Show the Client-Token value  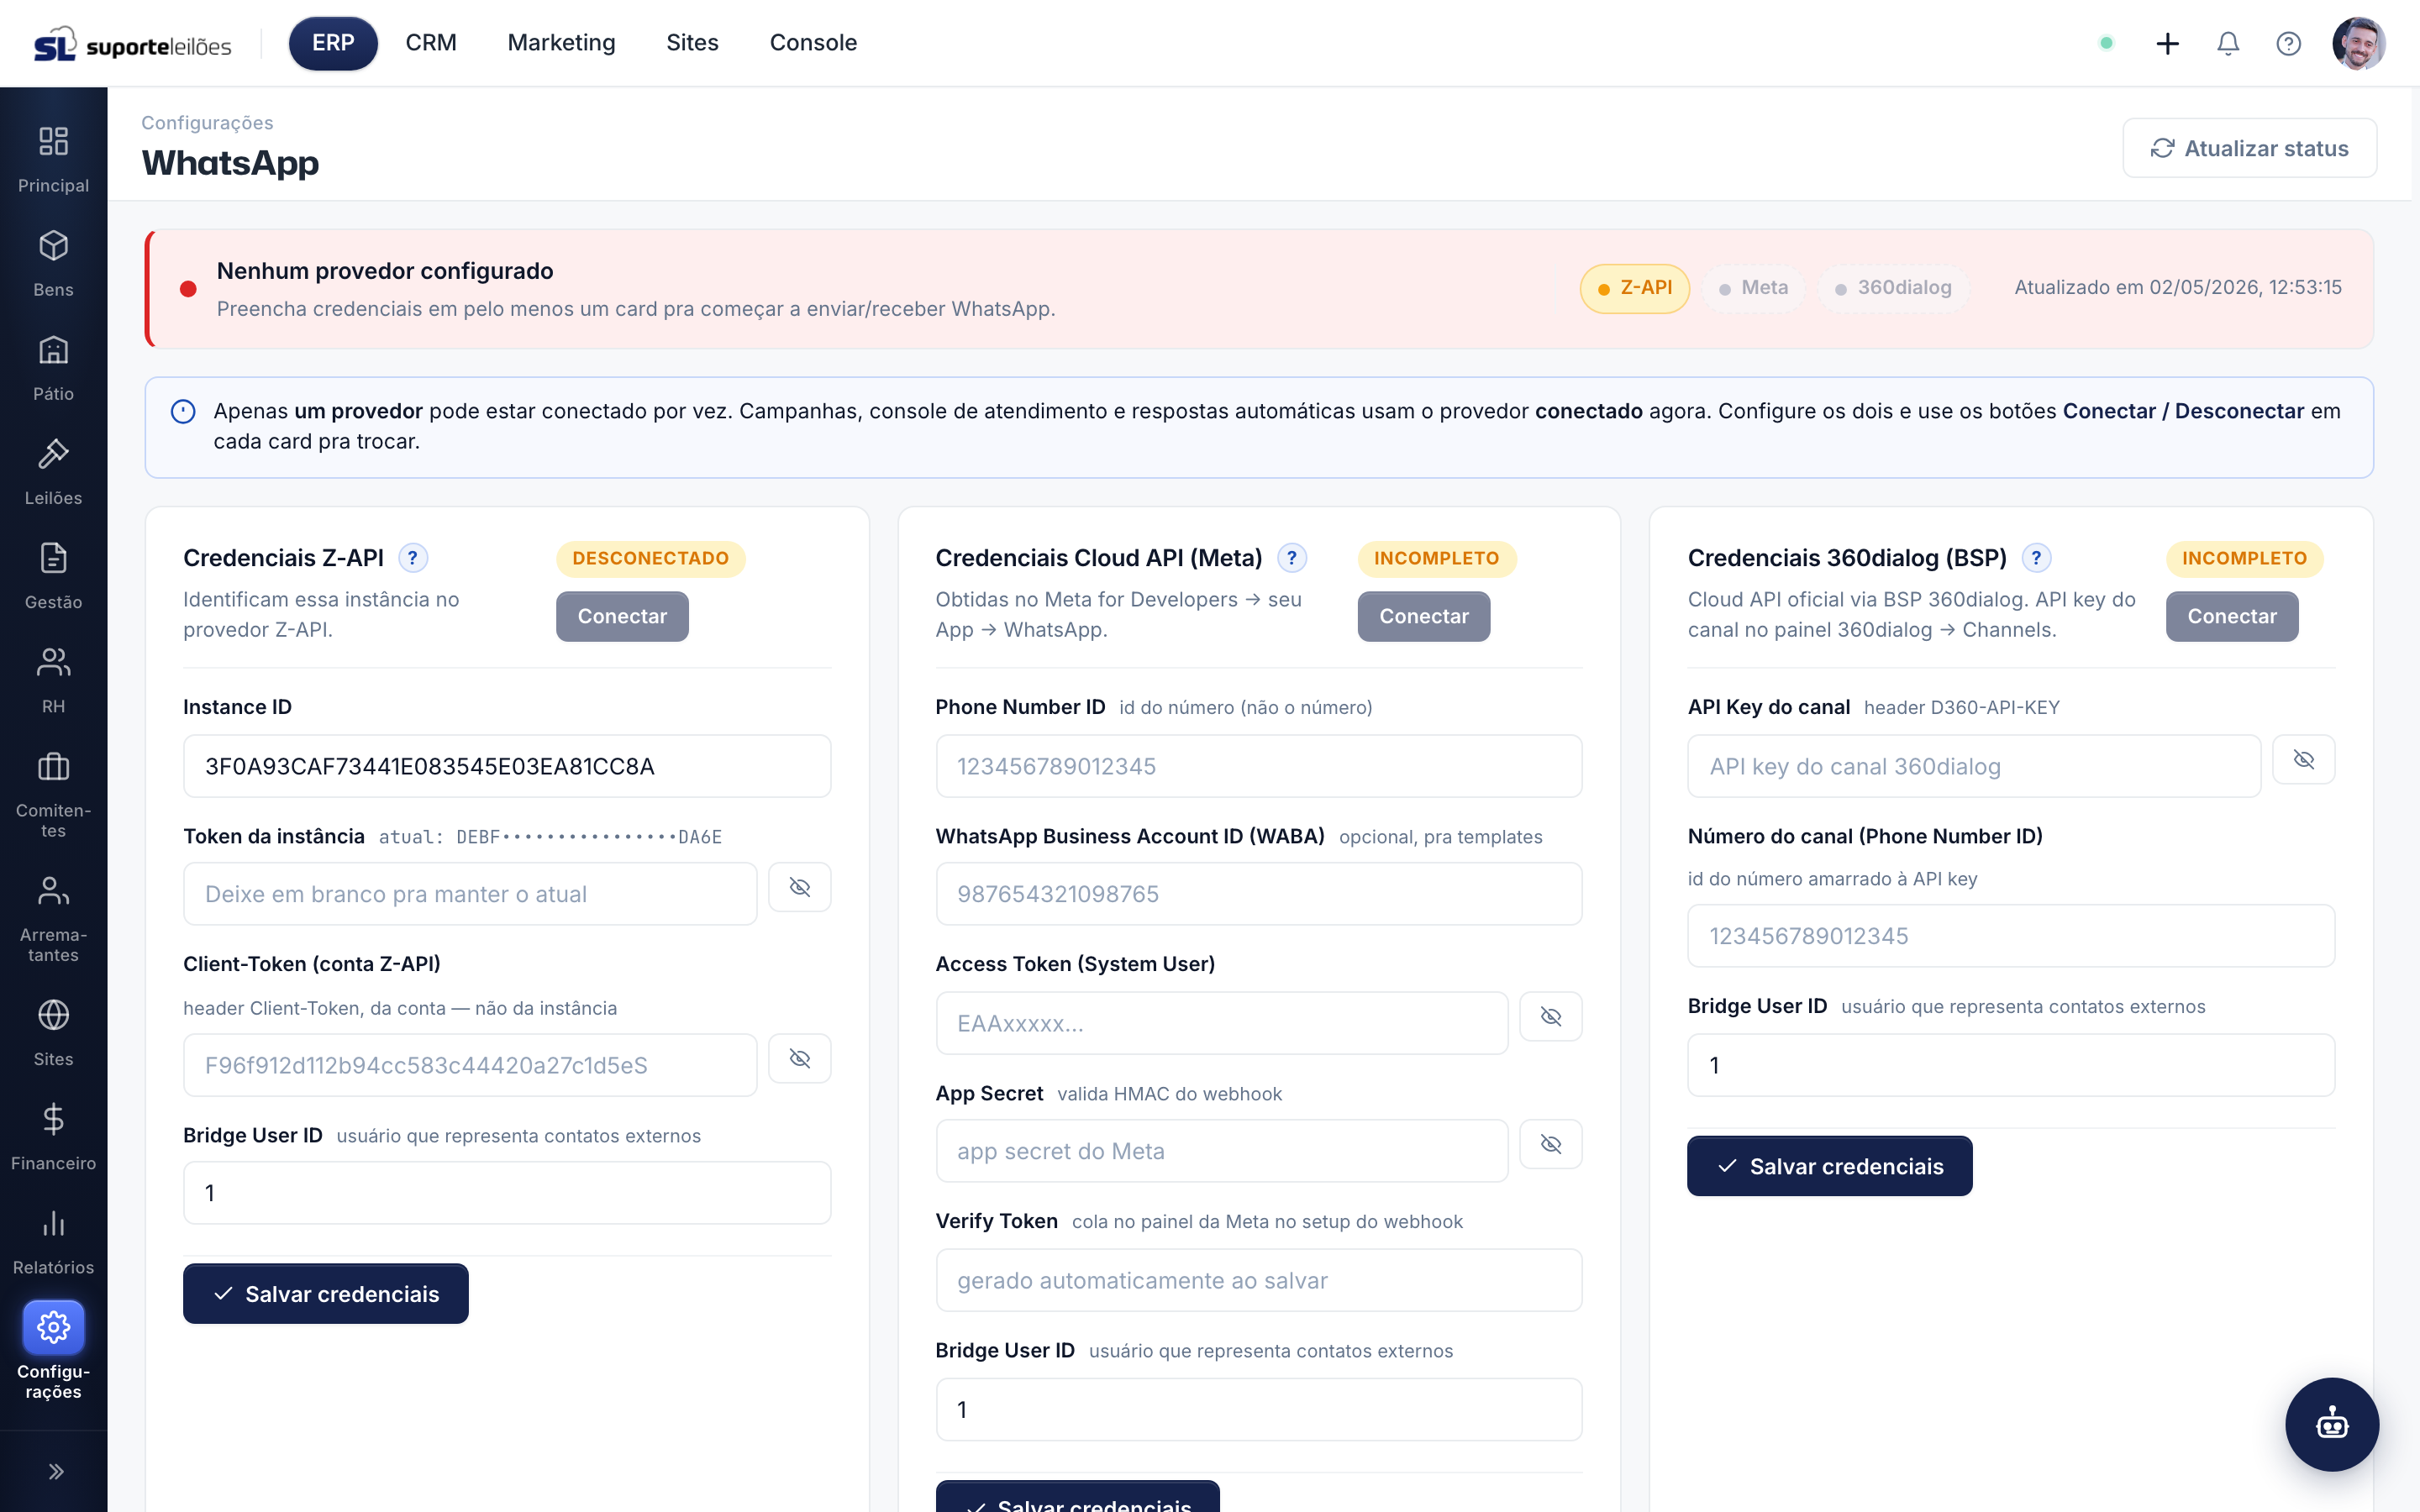pyautogui.click(x=799, y=1058)
